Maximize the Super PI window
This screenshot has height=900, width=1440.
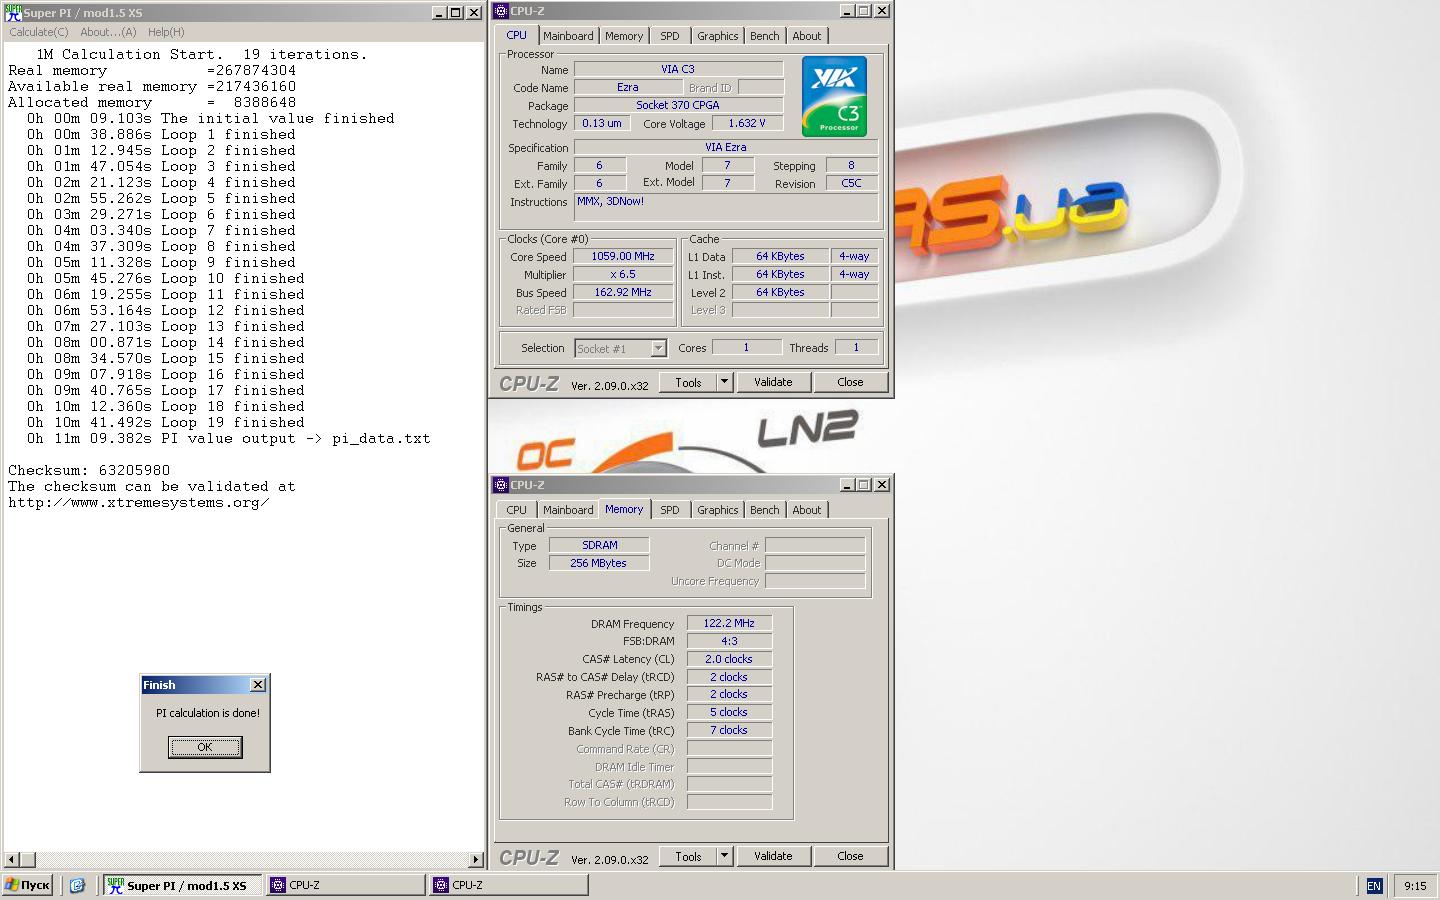[456, 12]
